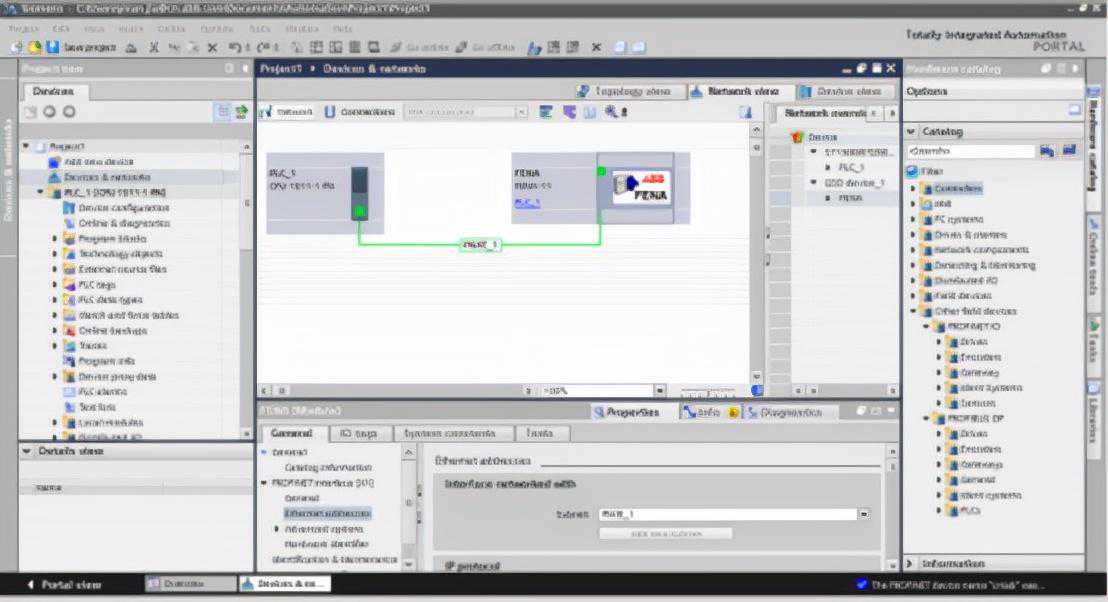Expand the Controllers folder in catalog

coord(913,188)
